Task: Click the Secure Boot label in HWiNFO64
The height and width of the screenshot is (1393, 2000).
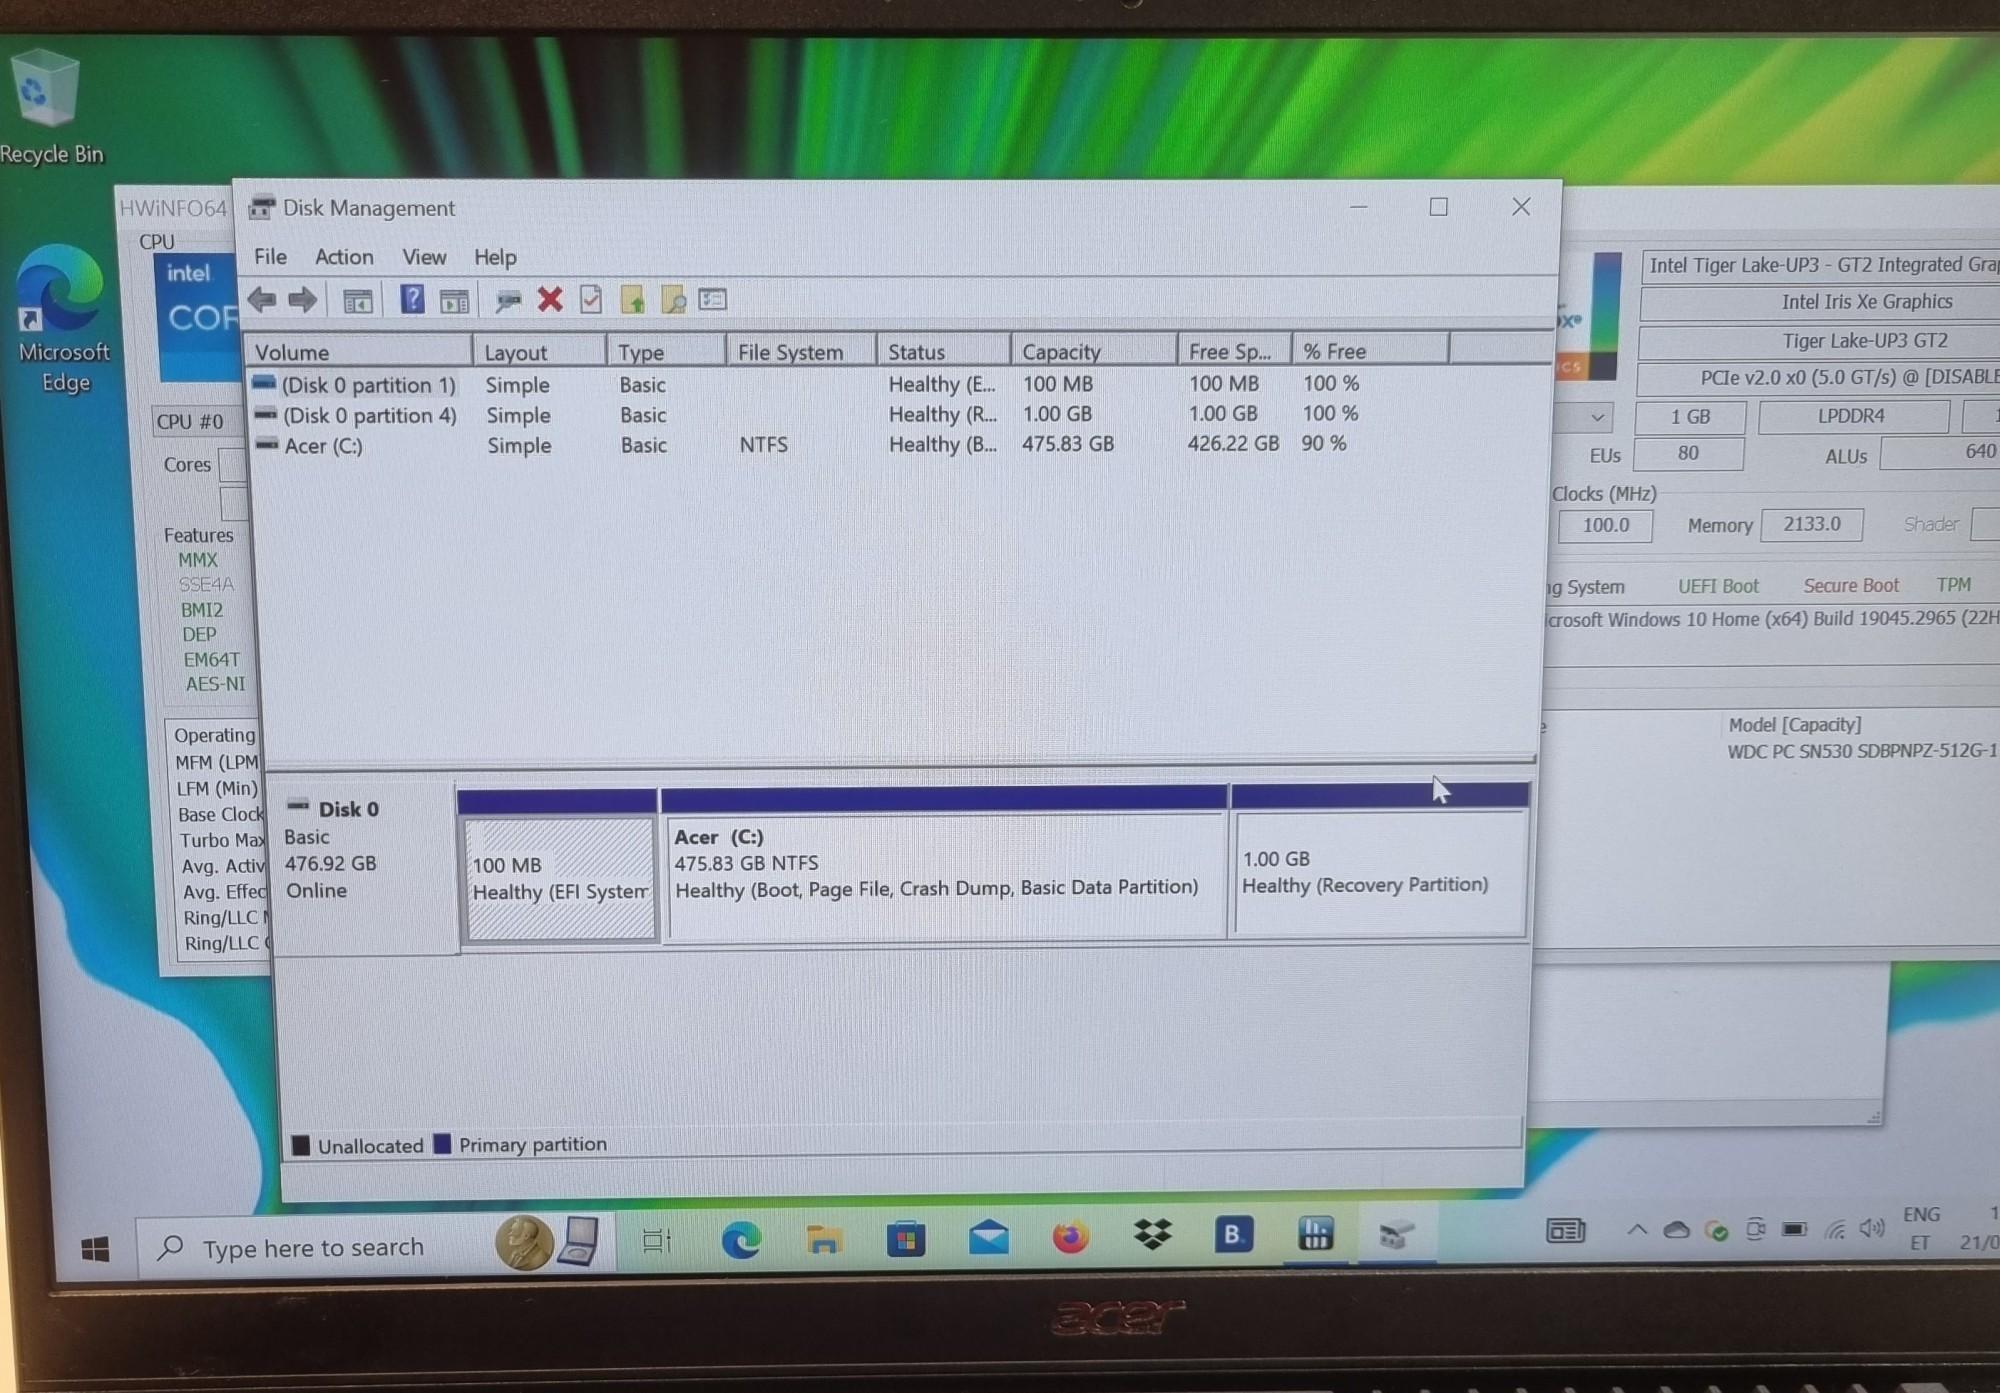Action: point(1851,585)
